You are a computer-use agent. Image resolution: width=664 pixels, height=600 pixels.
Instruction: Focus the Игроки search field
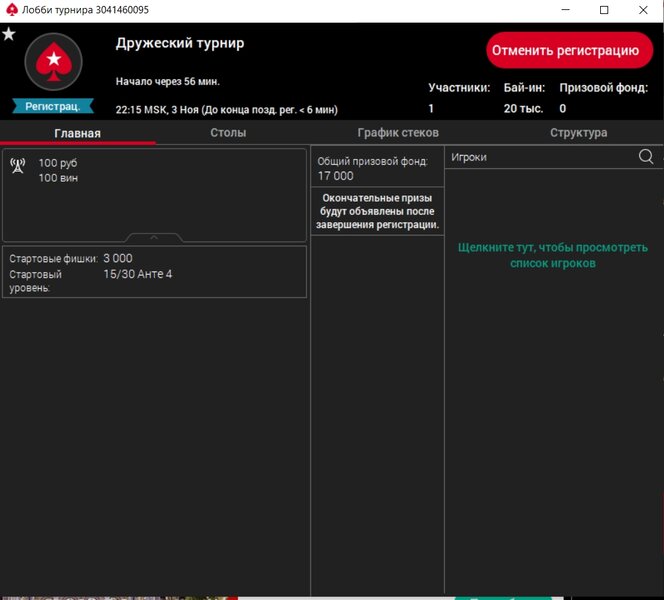pyautogui.click(x=540, y=157)
